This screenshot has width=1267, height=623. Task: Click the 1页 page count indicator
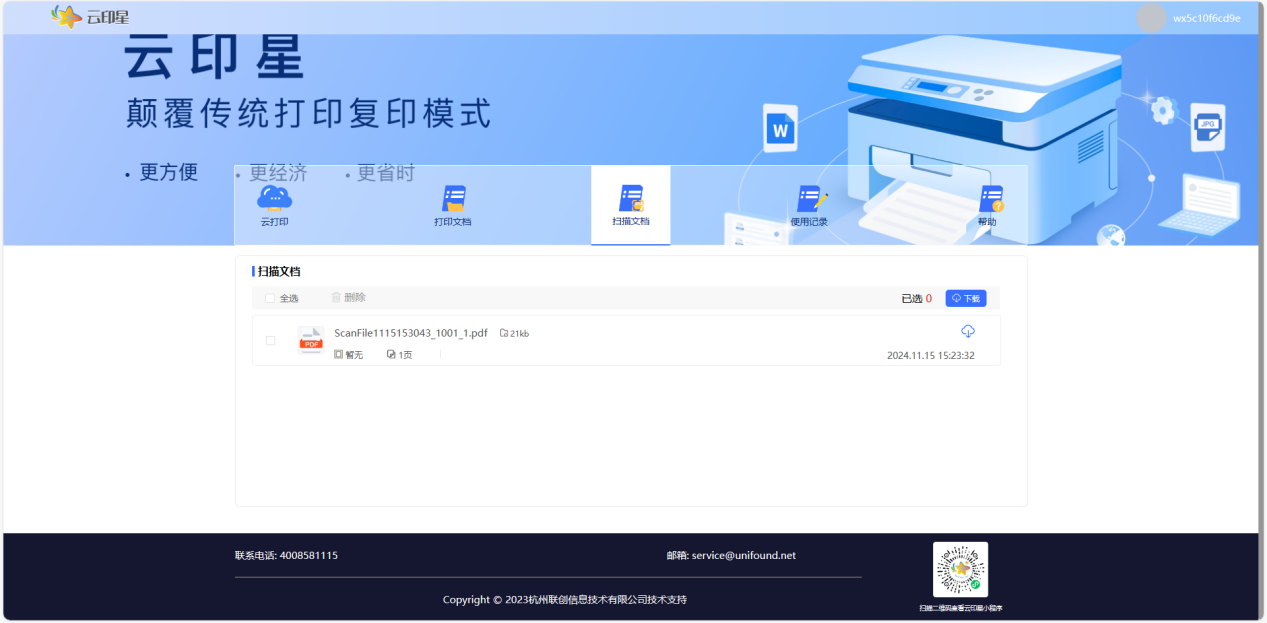[x=400, y=355]
